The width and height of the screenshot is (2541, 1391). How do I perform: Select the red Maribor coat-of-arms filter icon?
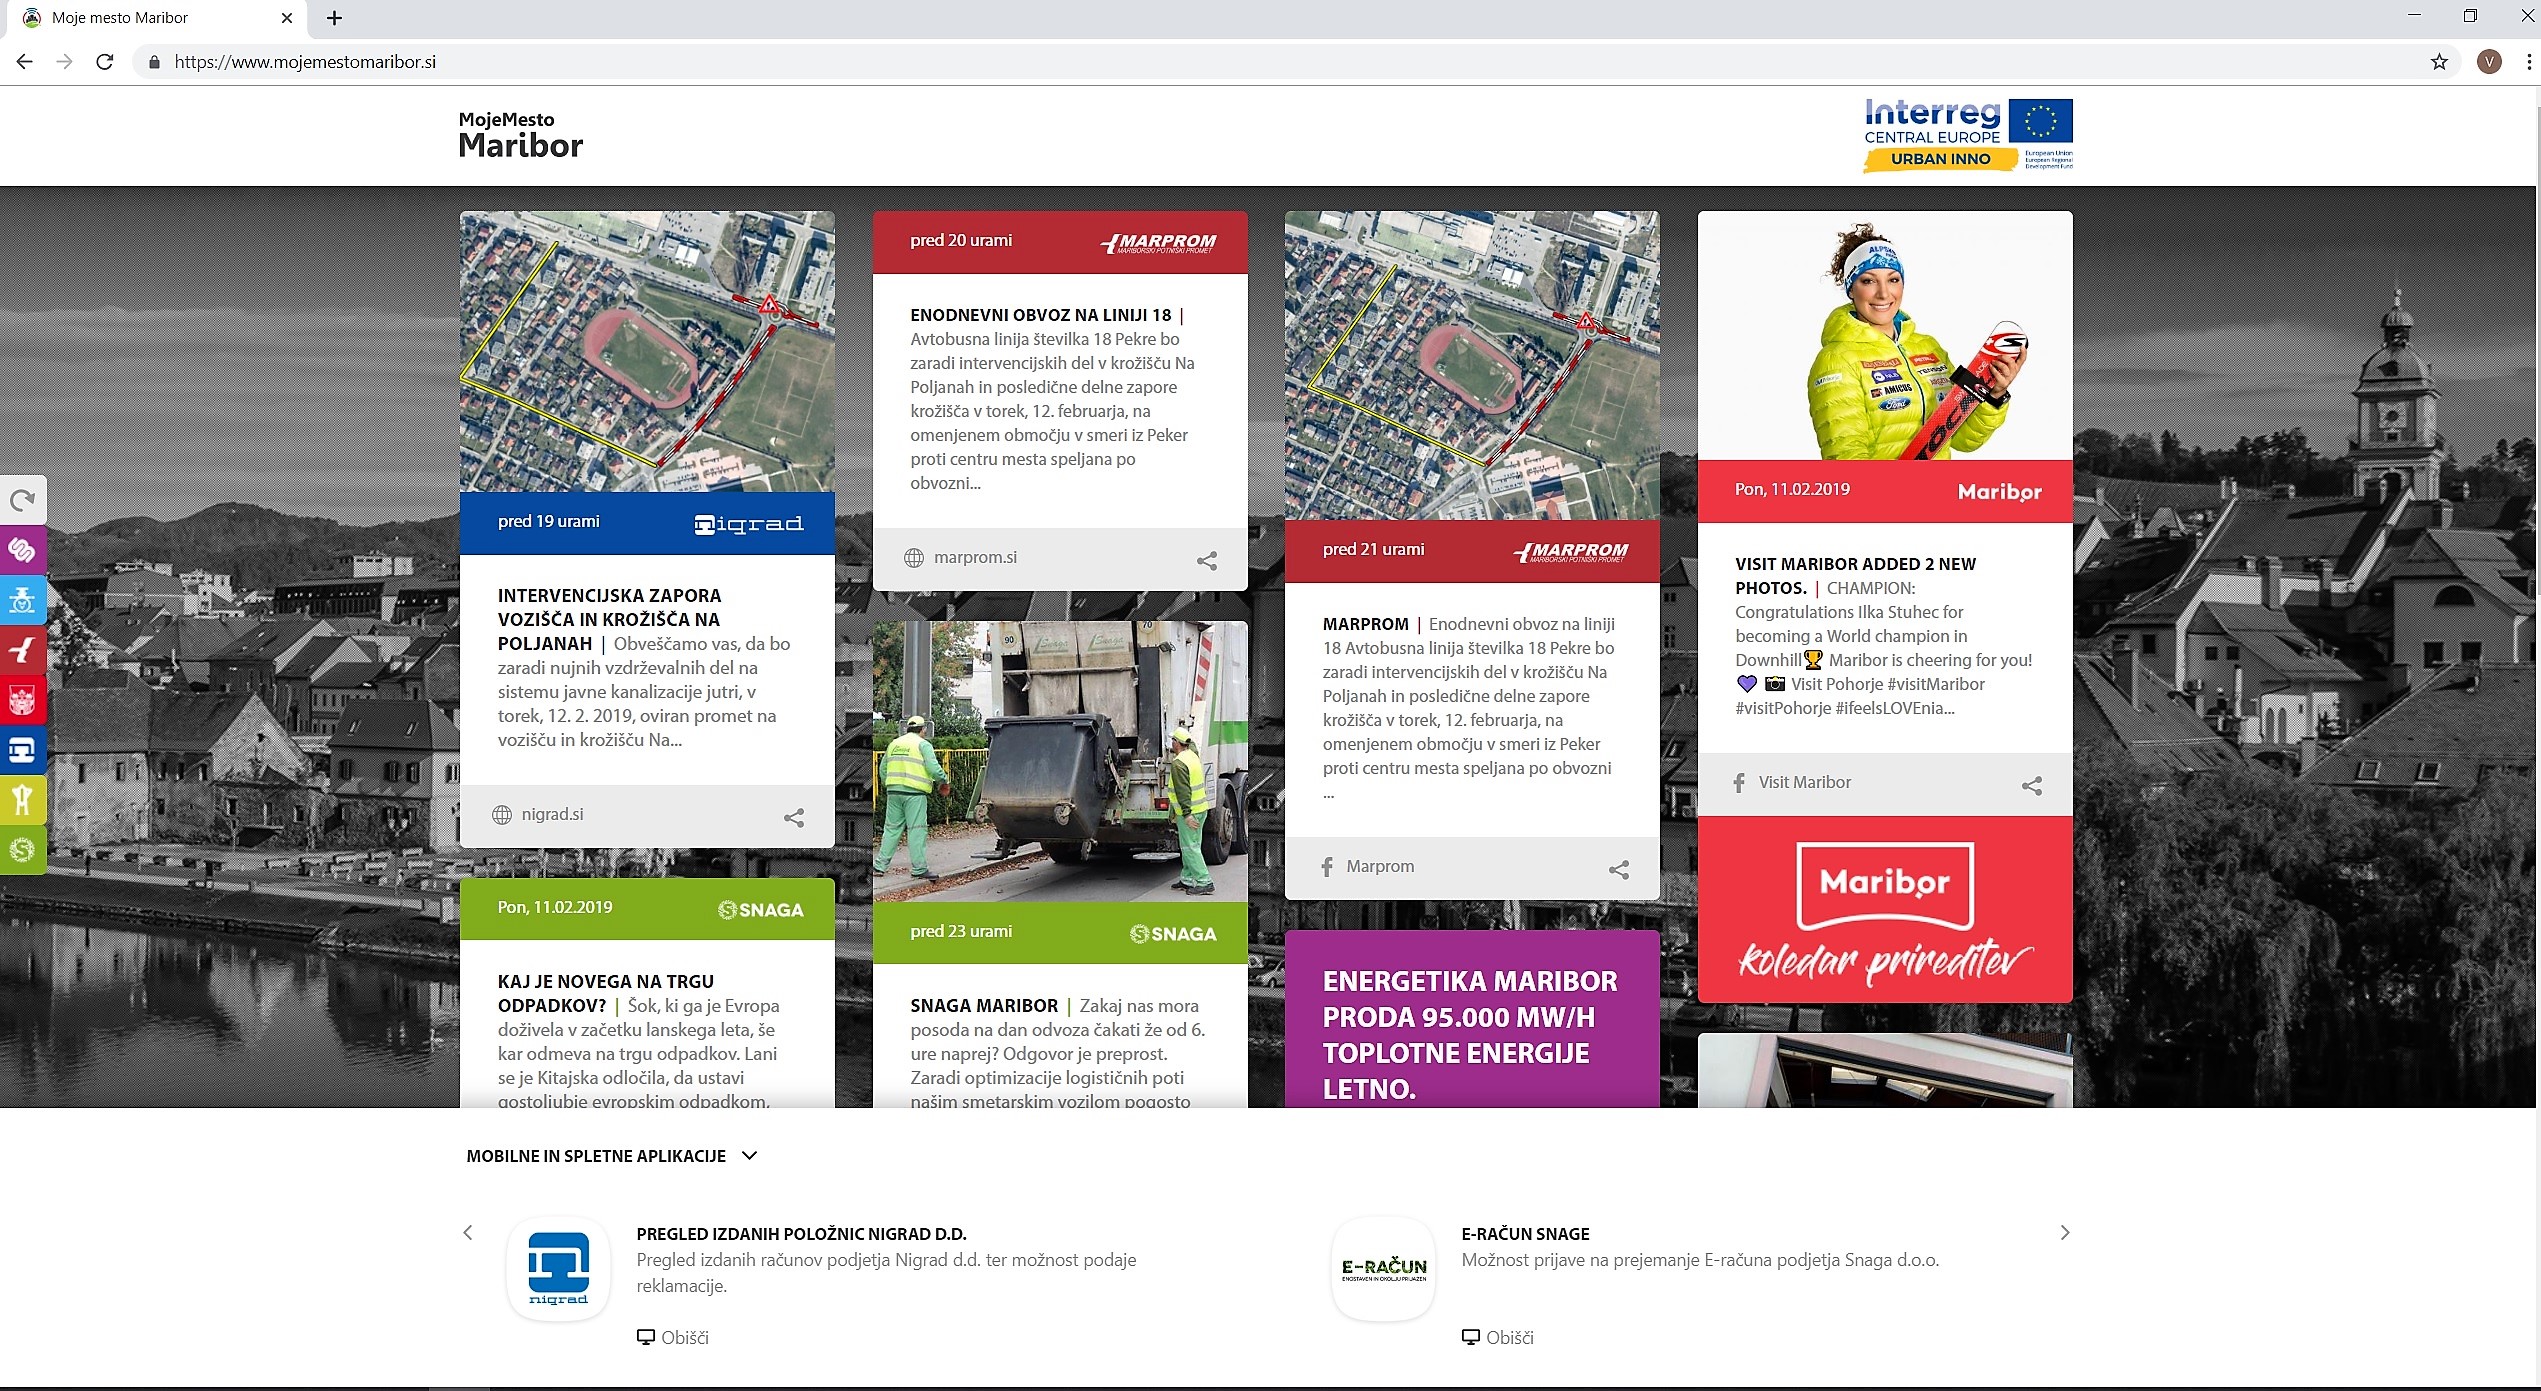pyautogui.click(x=22, y=700)
